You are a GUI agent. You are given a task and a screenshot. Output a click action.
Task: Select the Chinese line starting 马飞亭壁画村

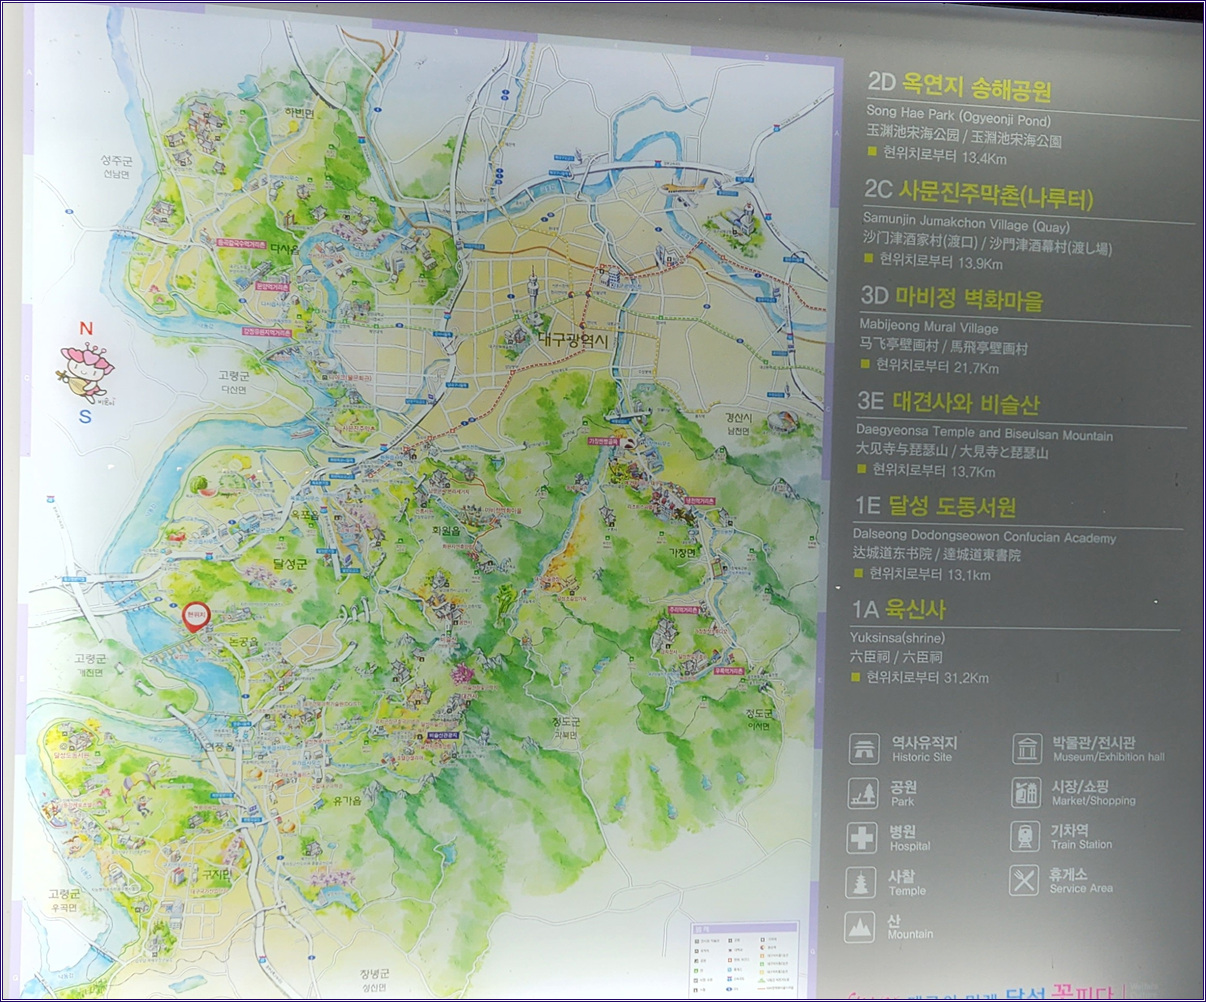[x=943, y=347]
